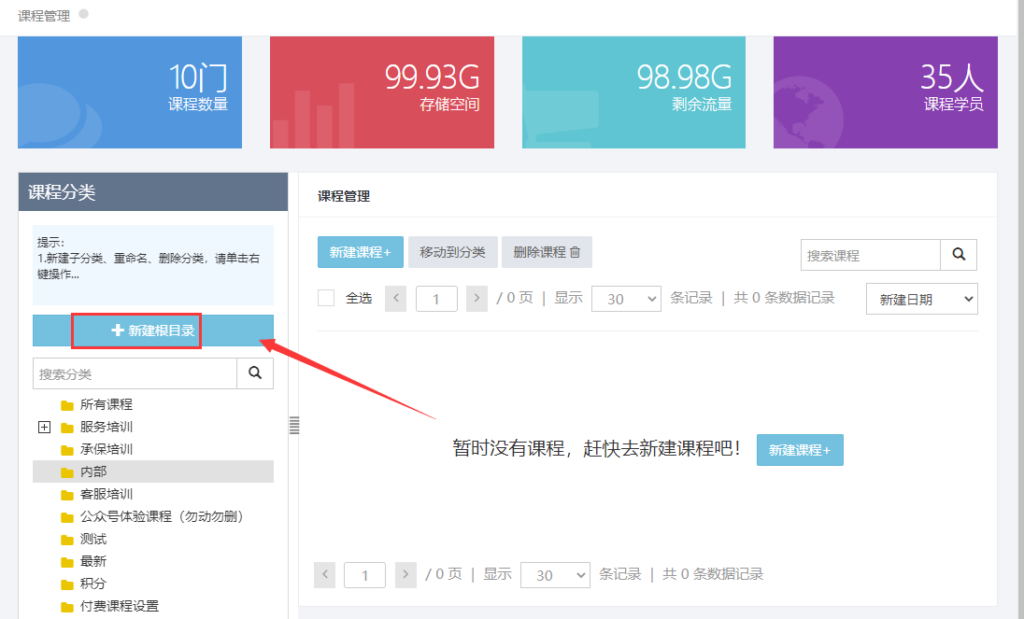Select 付费课程设置 category
Viewport: 1024px width, 619px height.
pos(120,607)
